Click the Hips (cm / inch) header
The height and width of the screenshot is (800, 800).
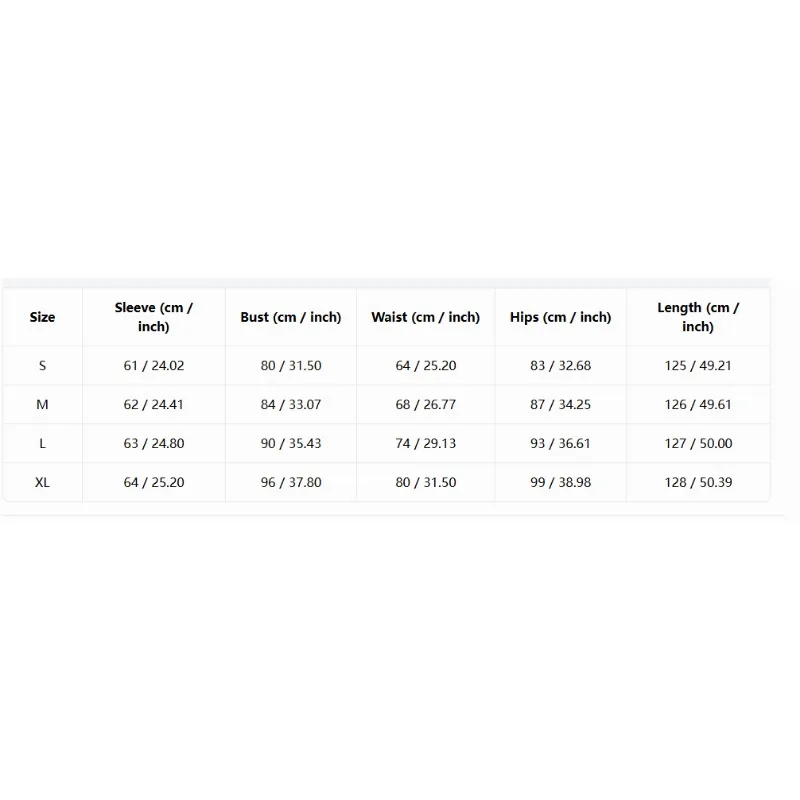click(560, 317)
